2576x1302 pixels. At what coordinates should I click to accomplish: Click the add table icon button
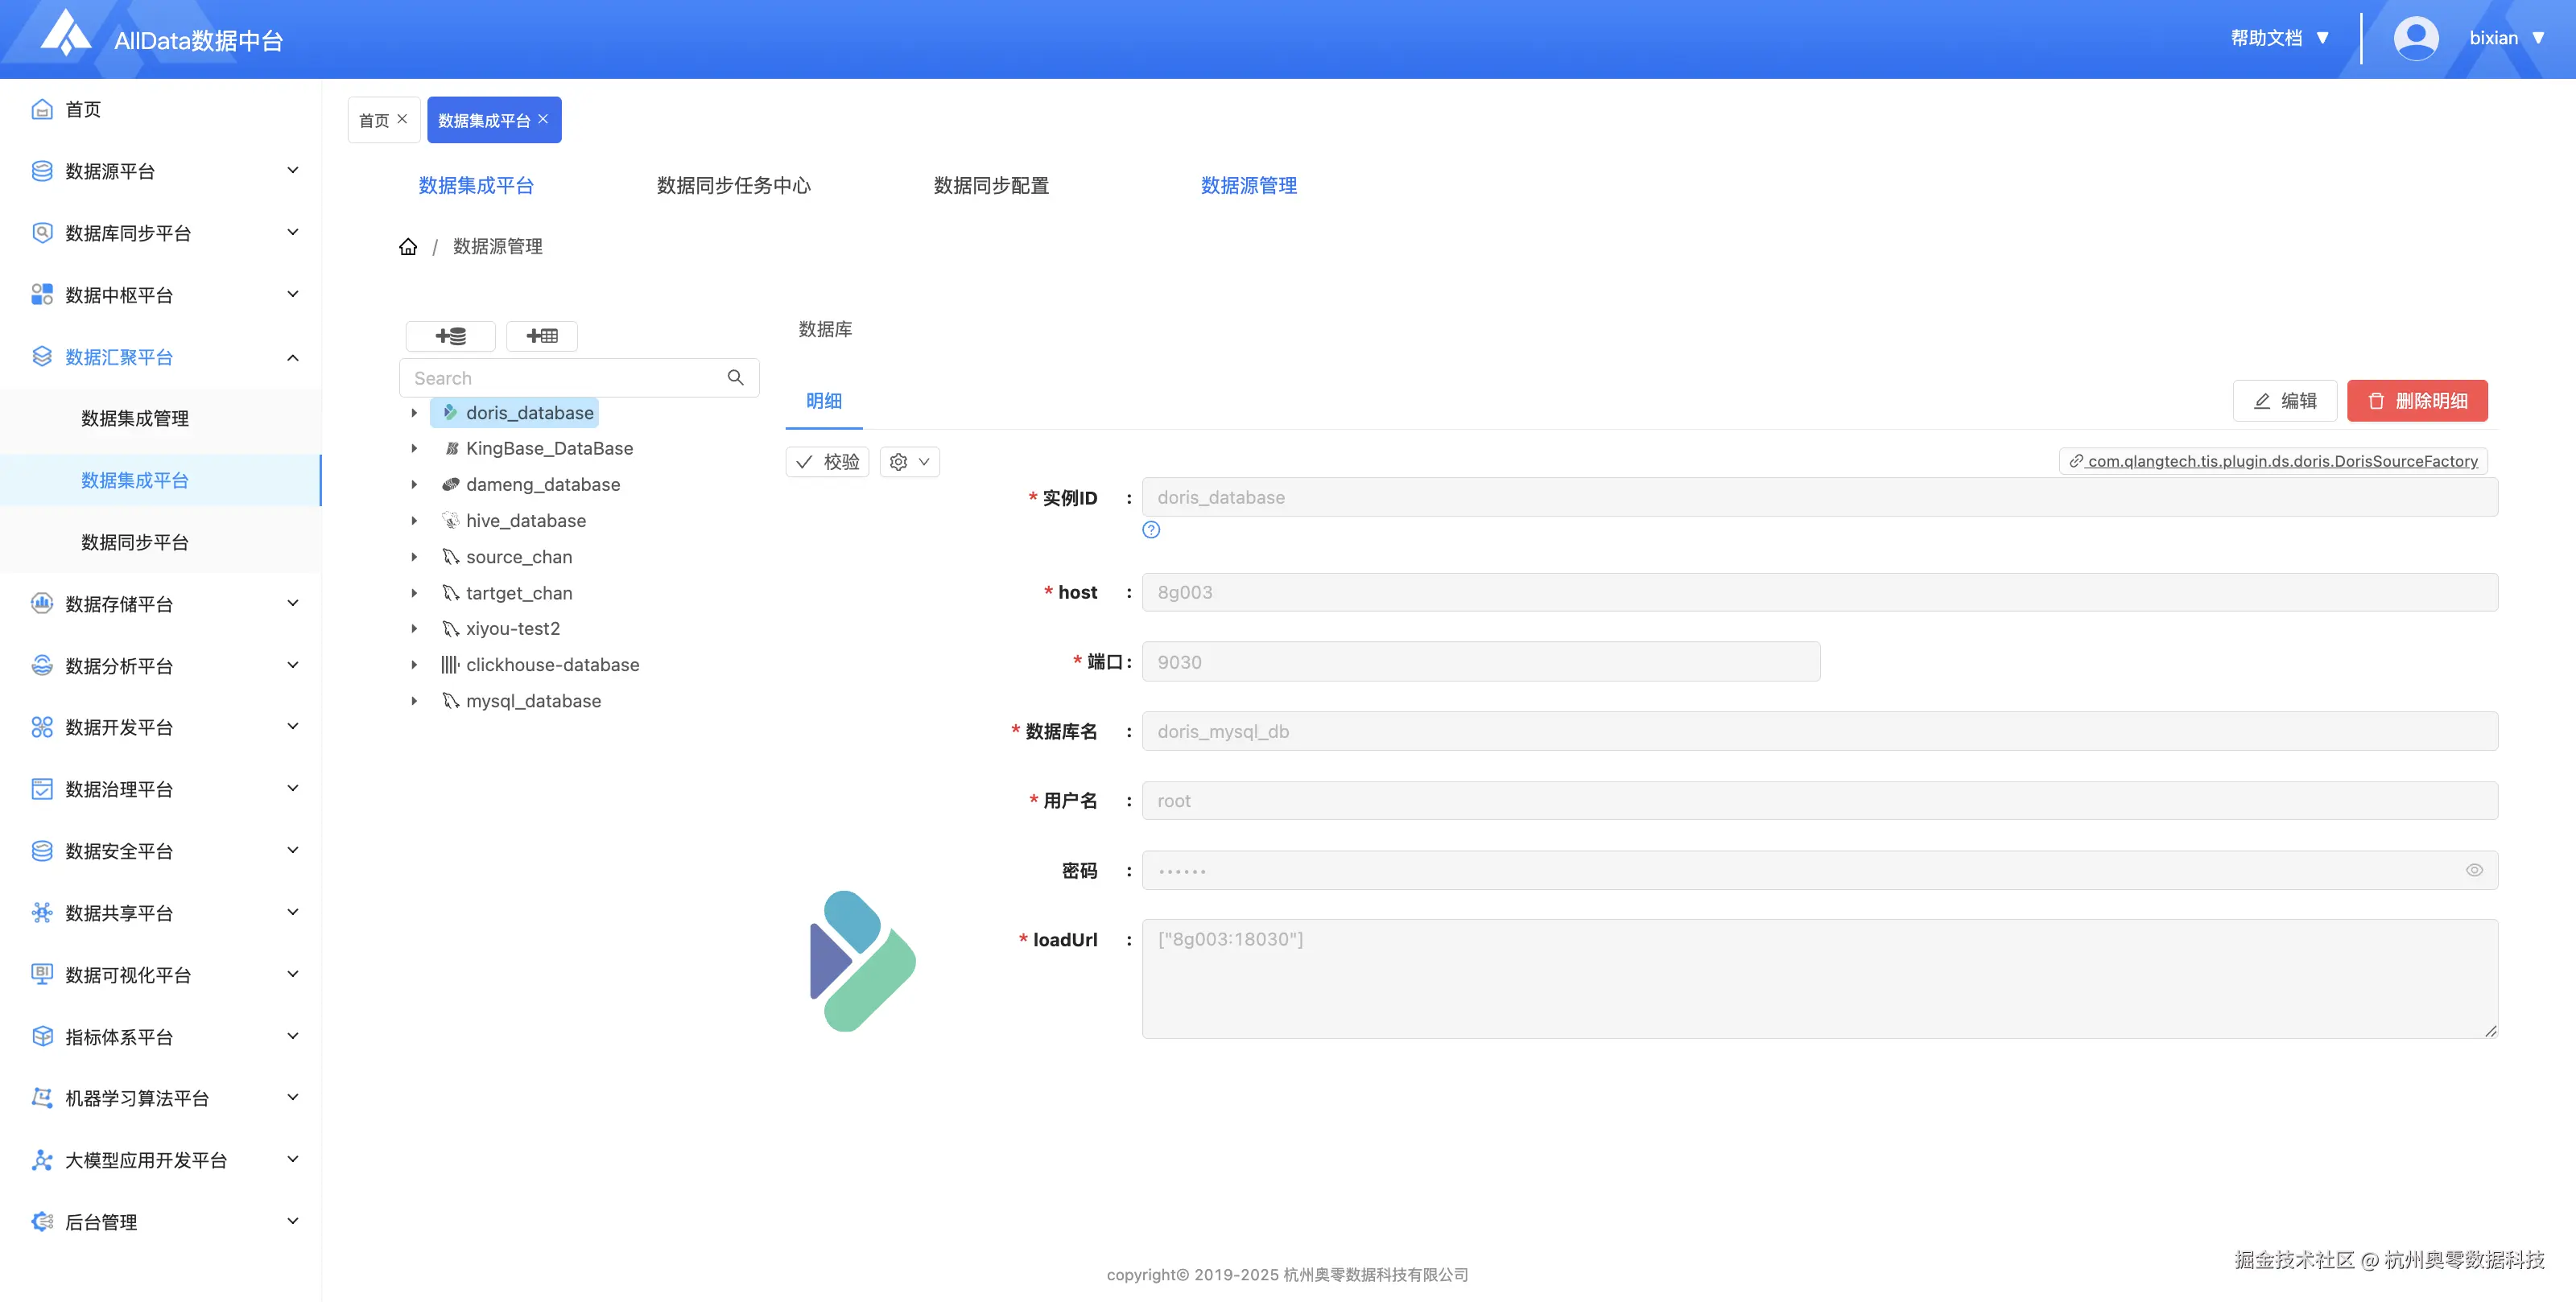542,336
